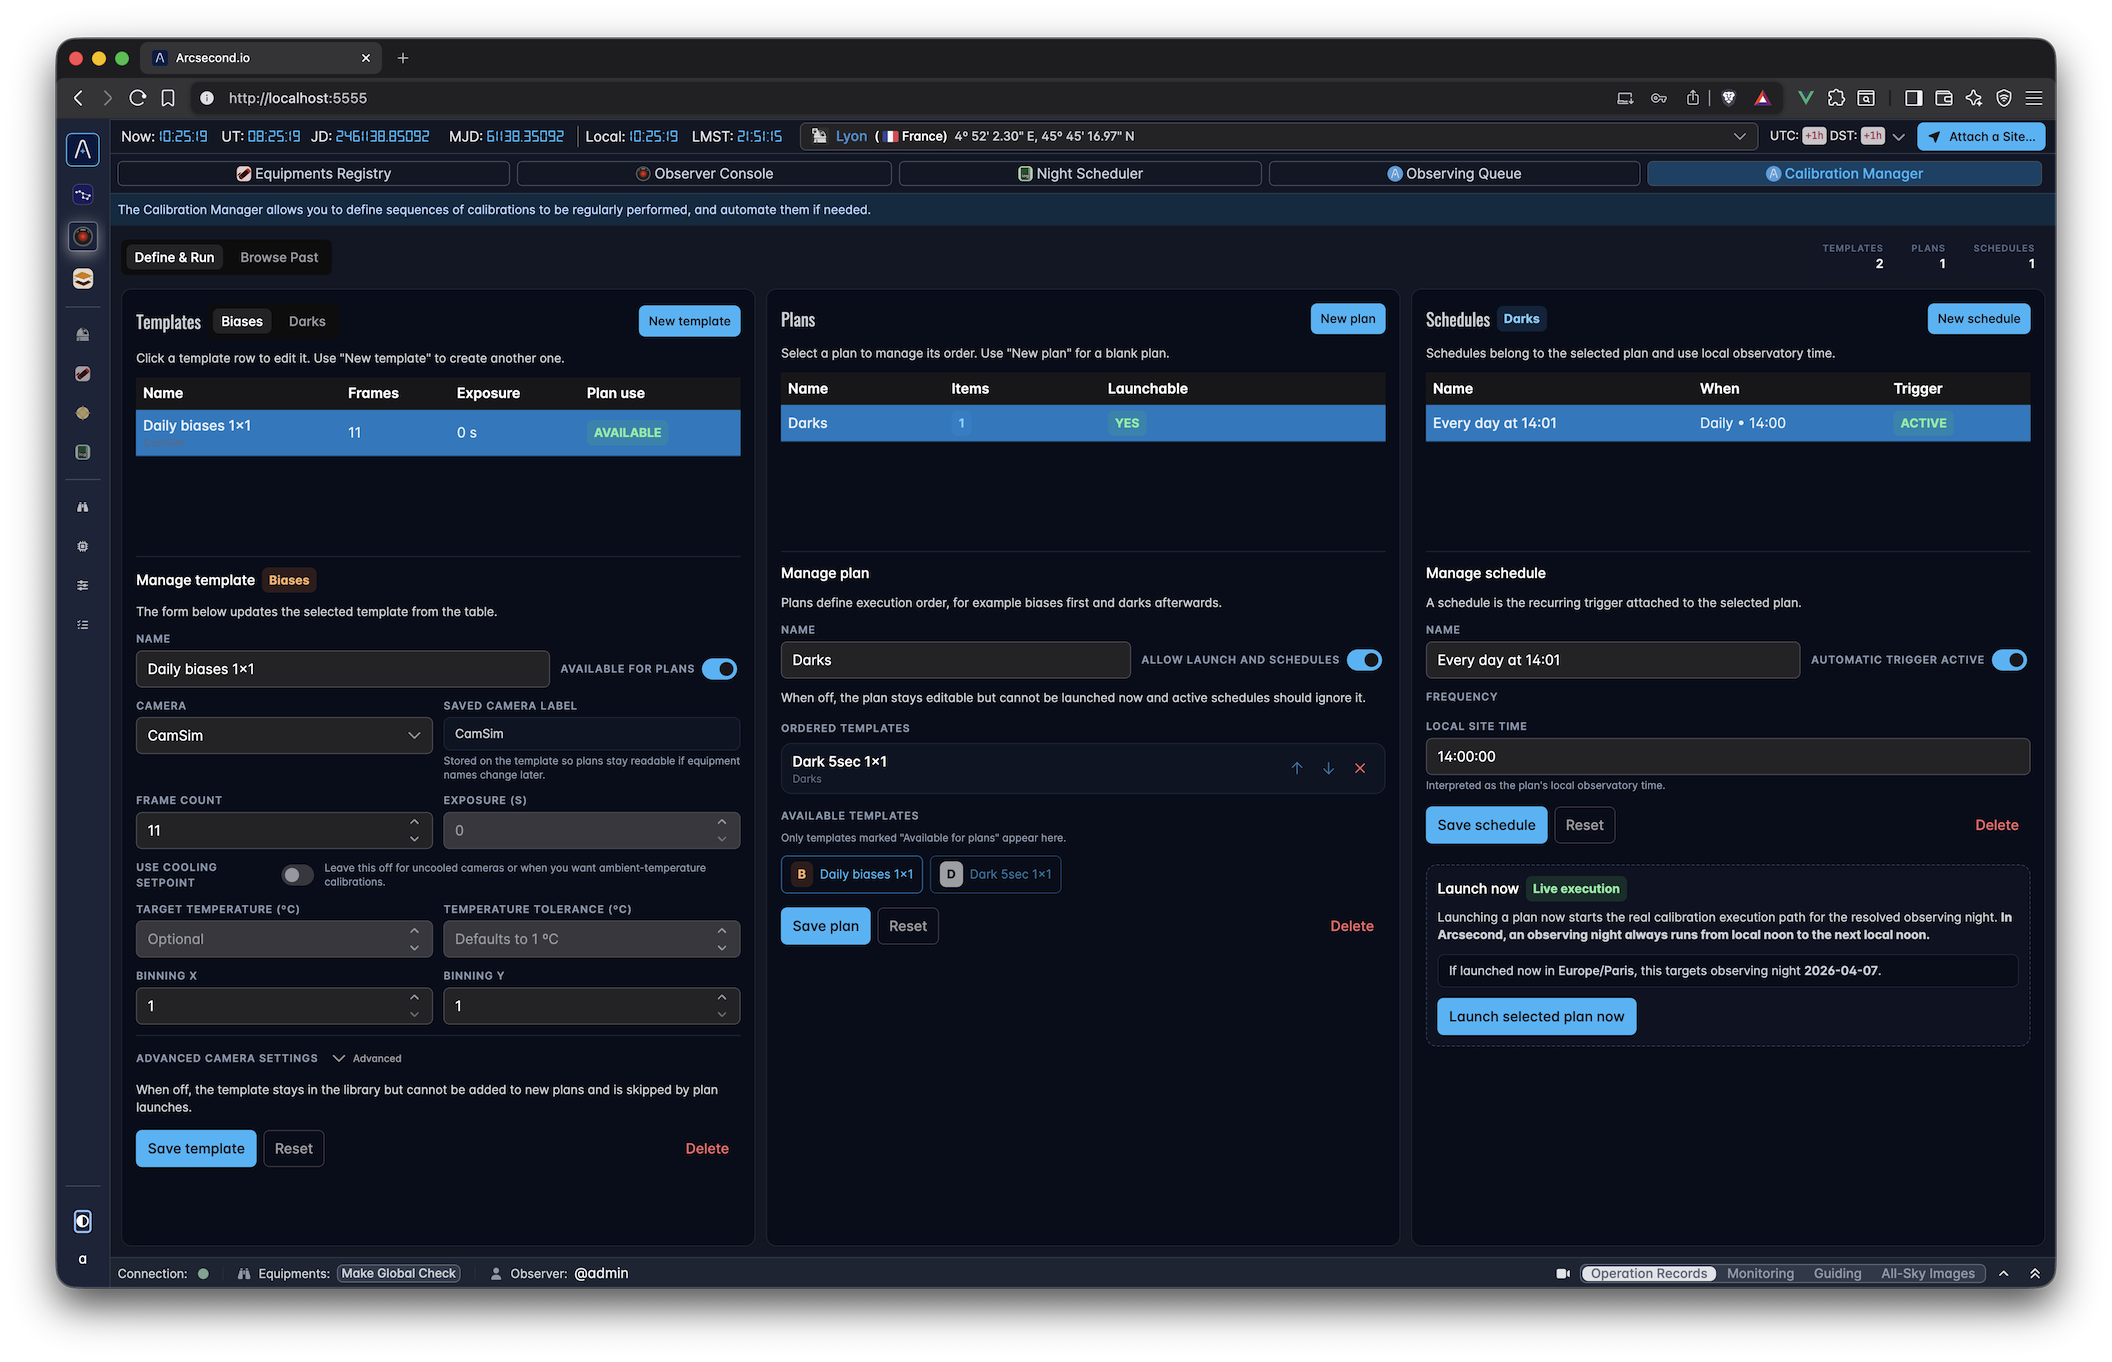Viewport: 2112px width, 1362px height.
Task: Switch to the Night Scheduler tab
Action: [x=1080, y=173]
